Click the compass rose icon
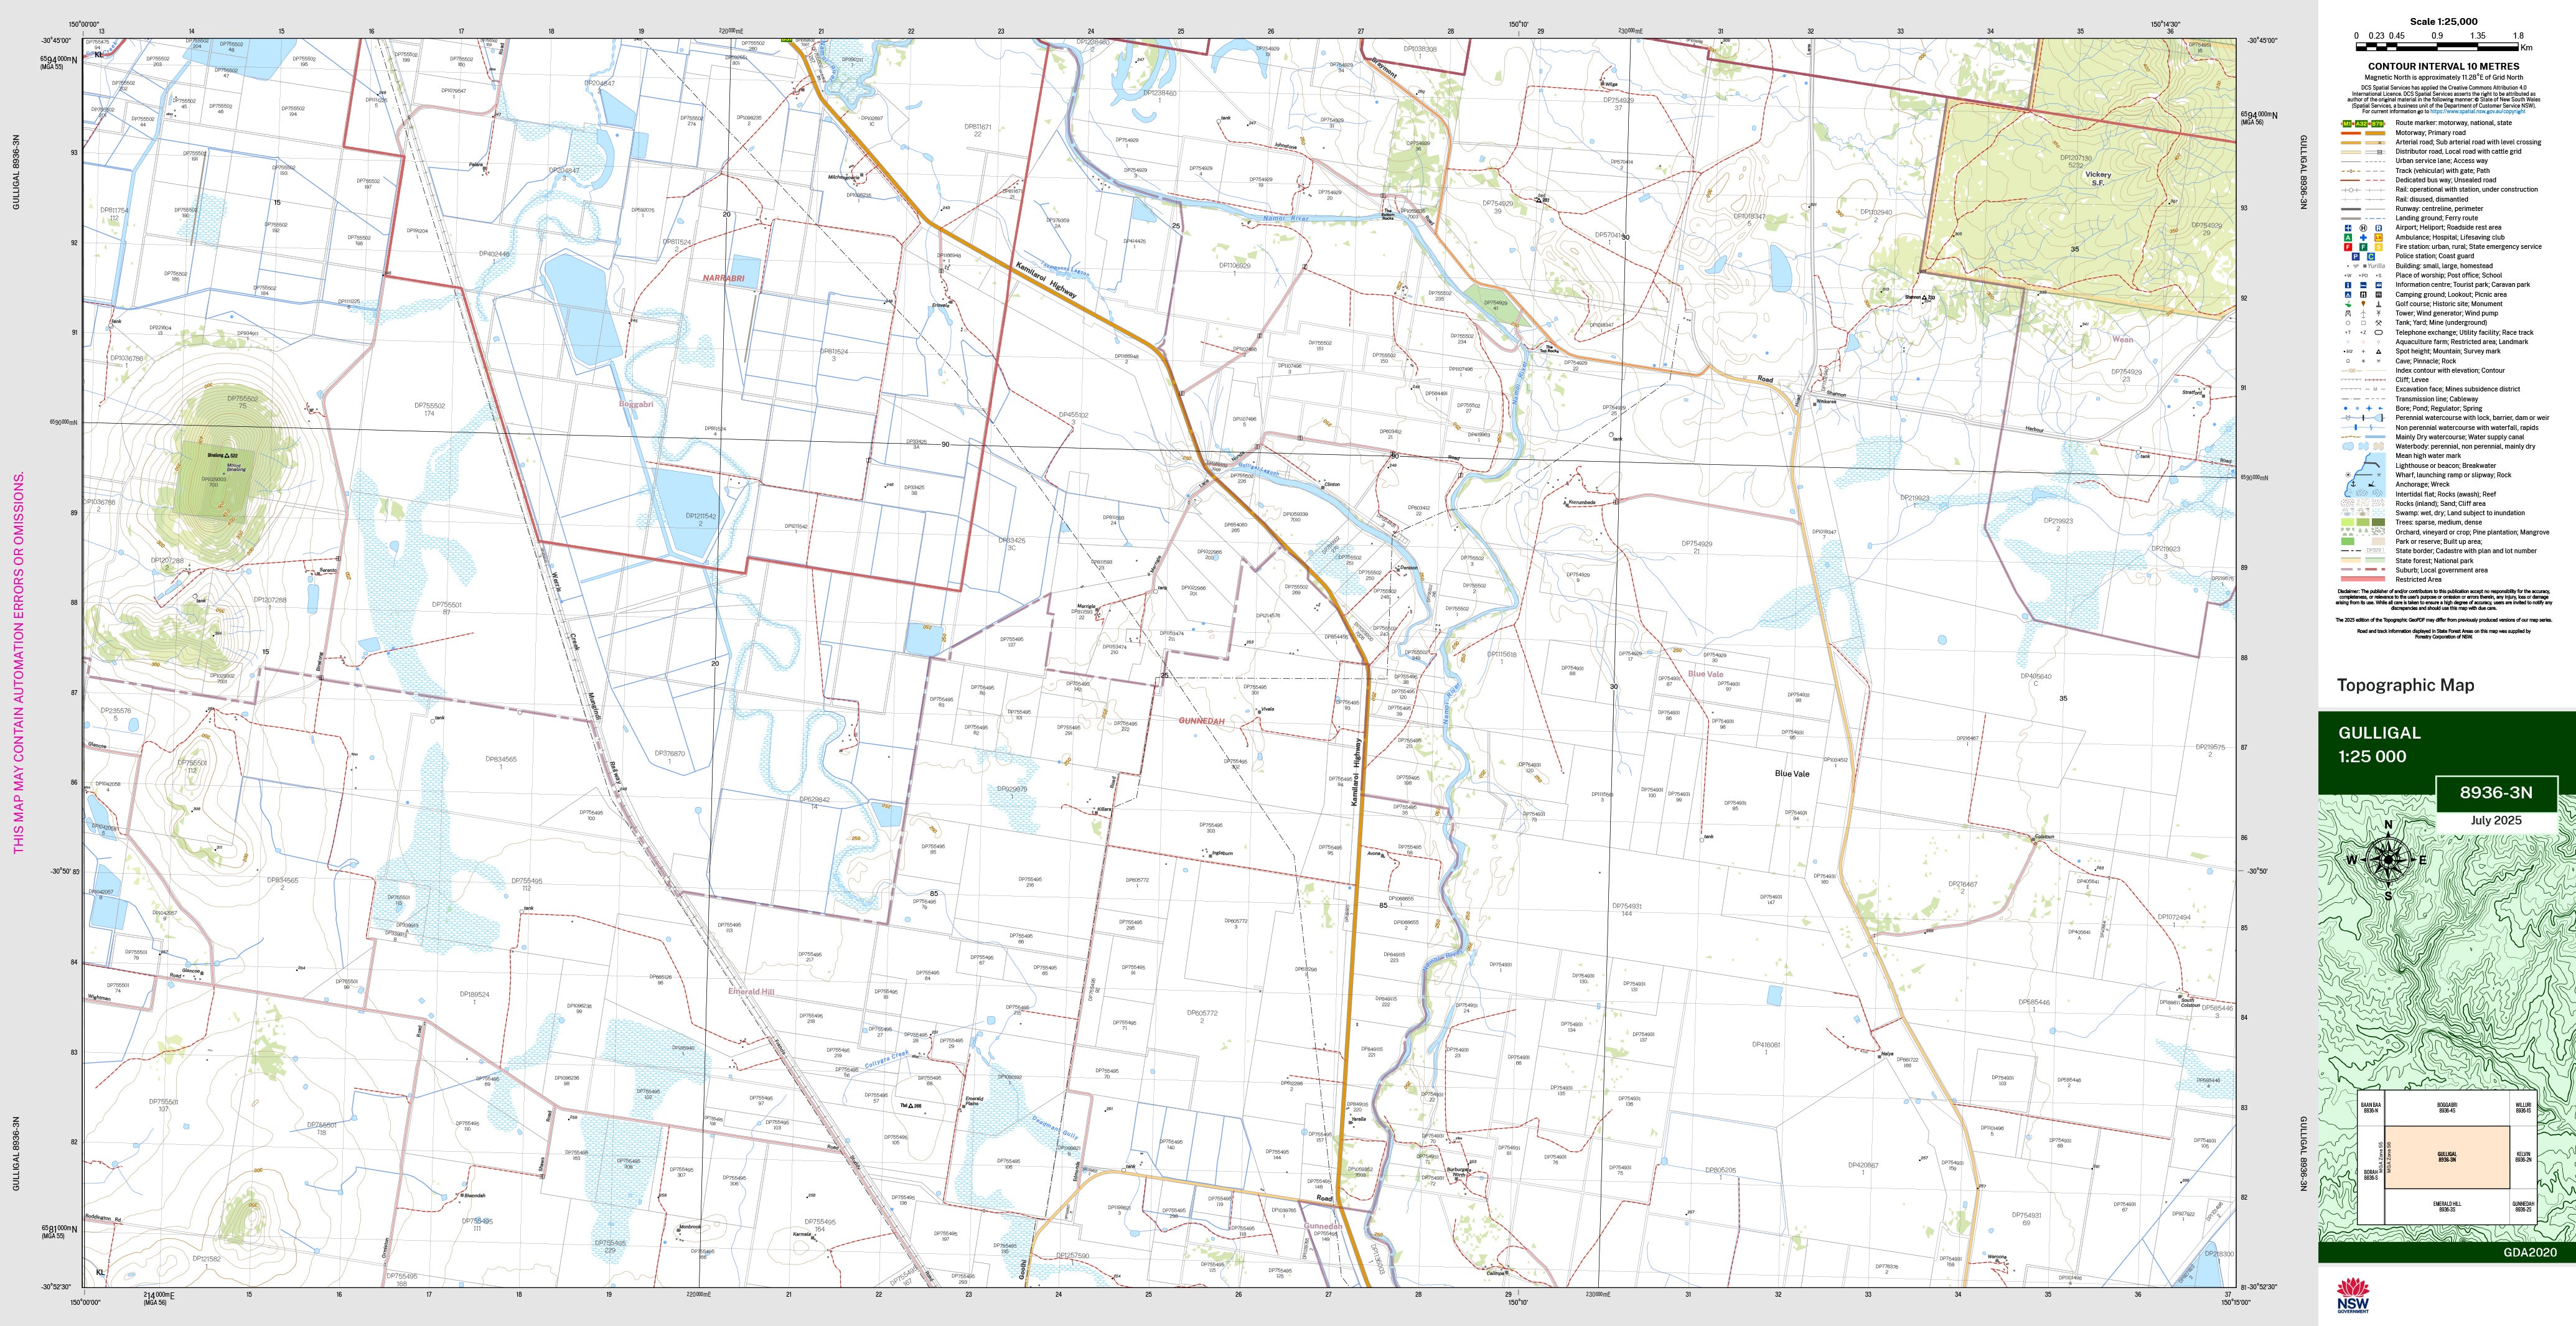 [x=2388, y=860]
